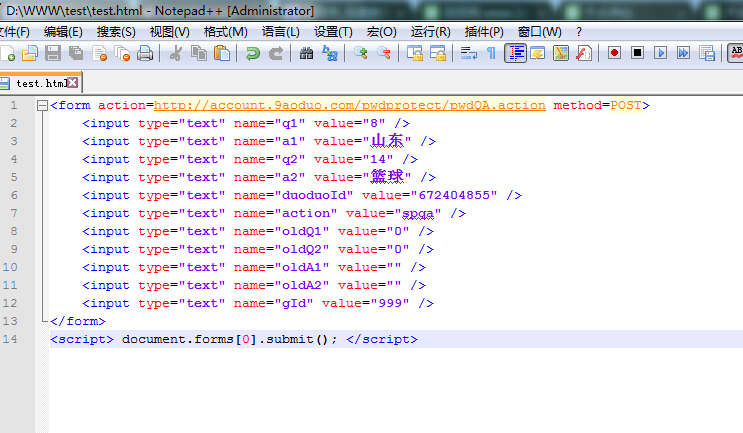The width and height of the screenshot is (743, 433).
Task: Open the ? help menu
Action: tap(579, 32)
